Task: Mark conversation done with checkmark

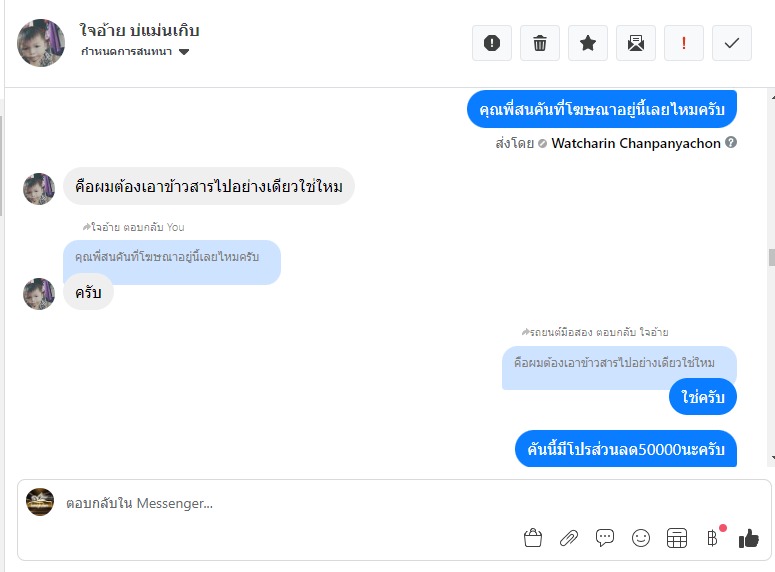Action: pyautogui.click(x=732, y=43)
